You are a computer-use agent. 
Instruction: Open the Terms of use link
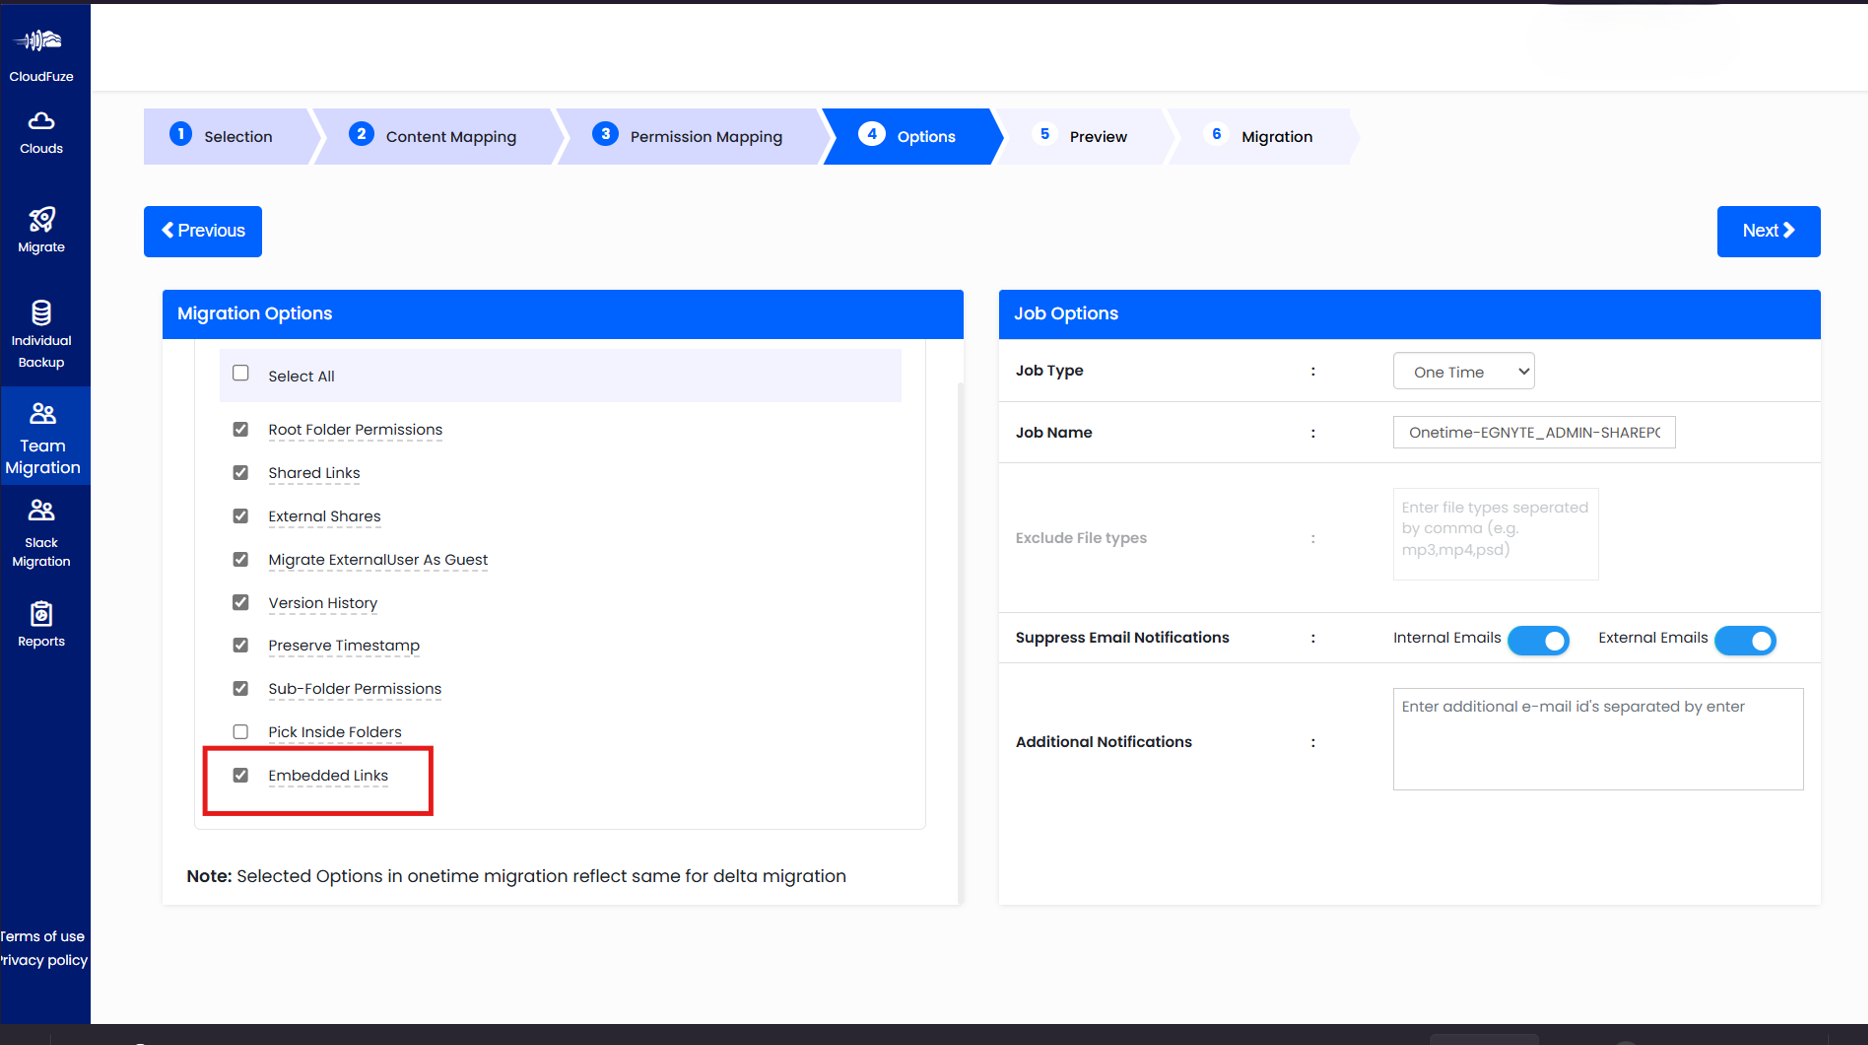[42, 936]
